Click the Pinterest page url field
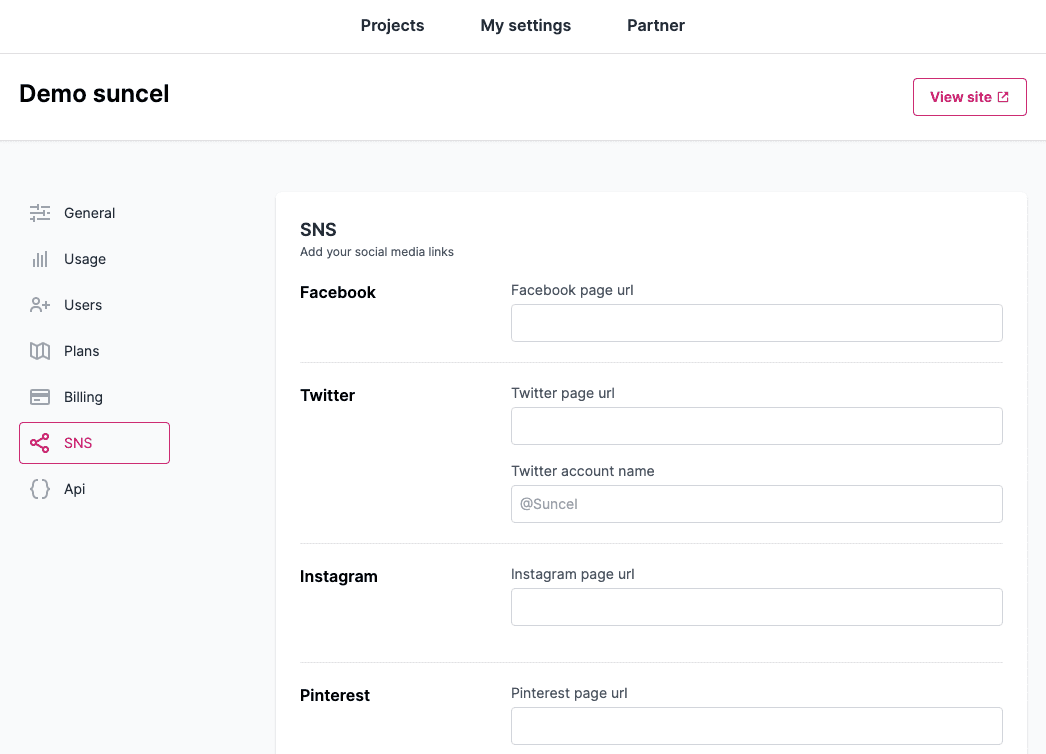This screenshot has height=754, width=1046. 756,725
